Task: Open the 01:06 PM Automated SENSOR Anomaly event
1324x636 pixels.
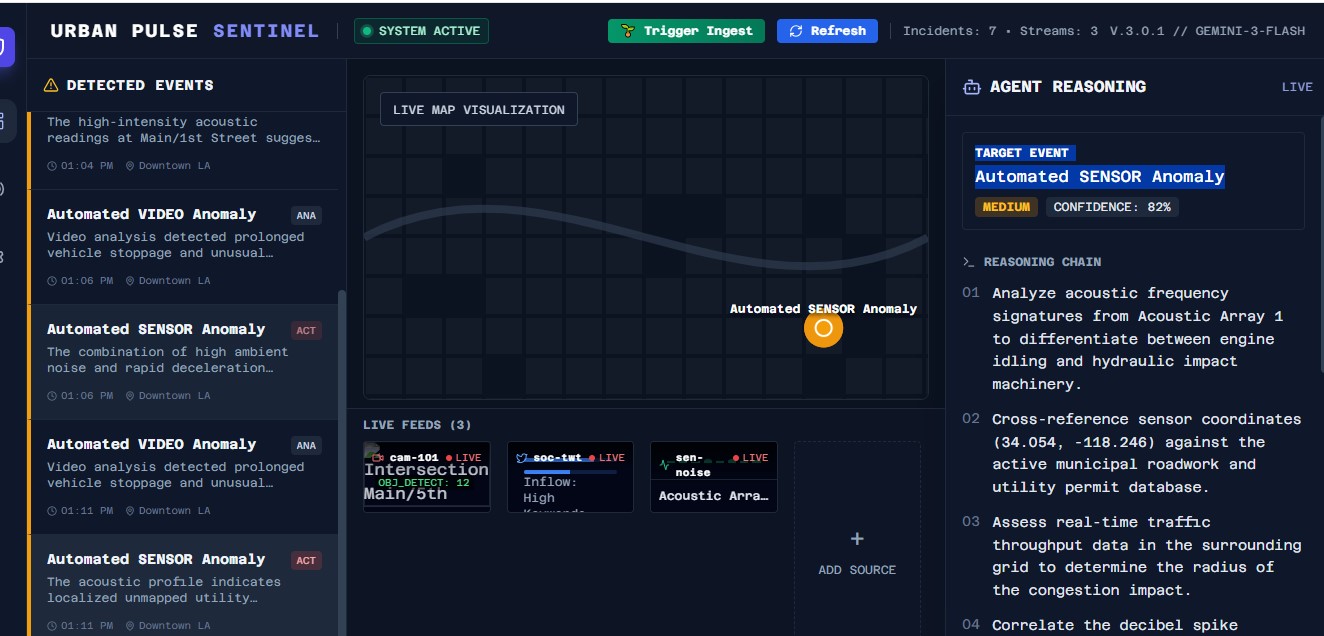Action: (x=184, y=362)
